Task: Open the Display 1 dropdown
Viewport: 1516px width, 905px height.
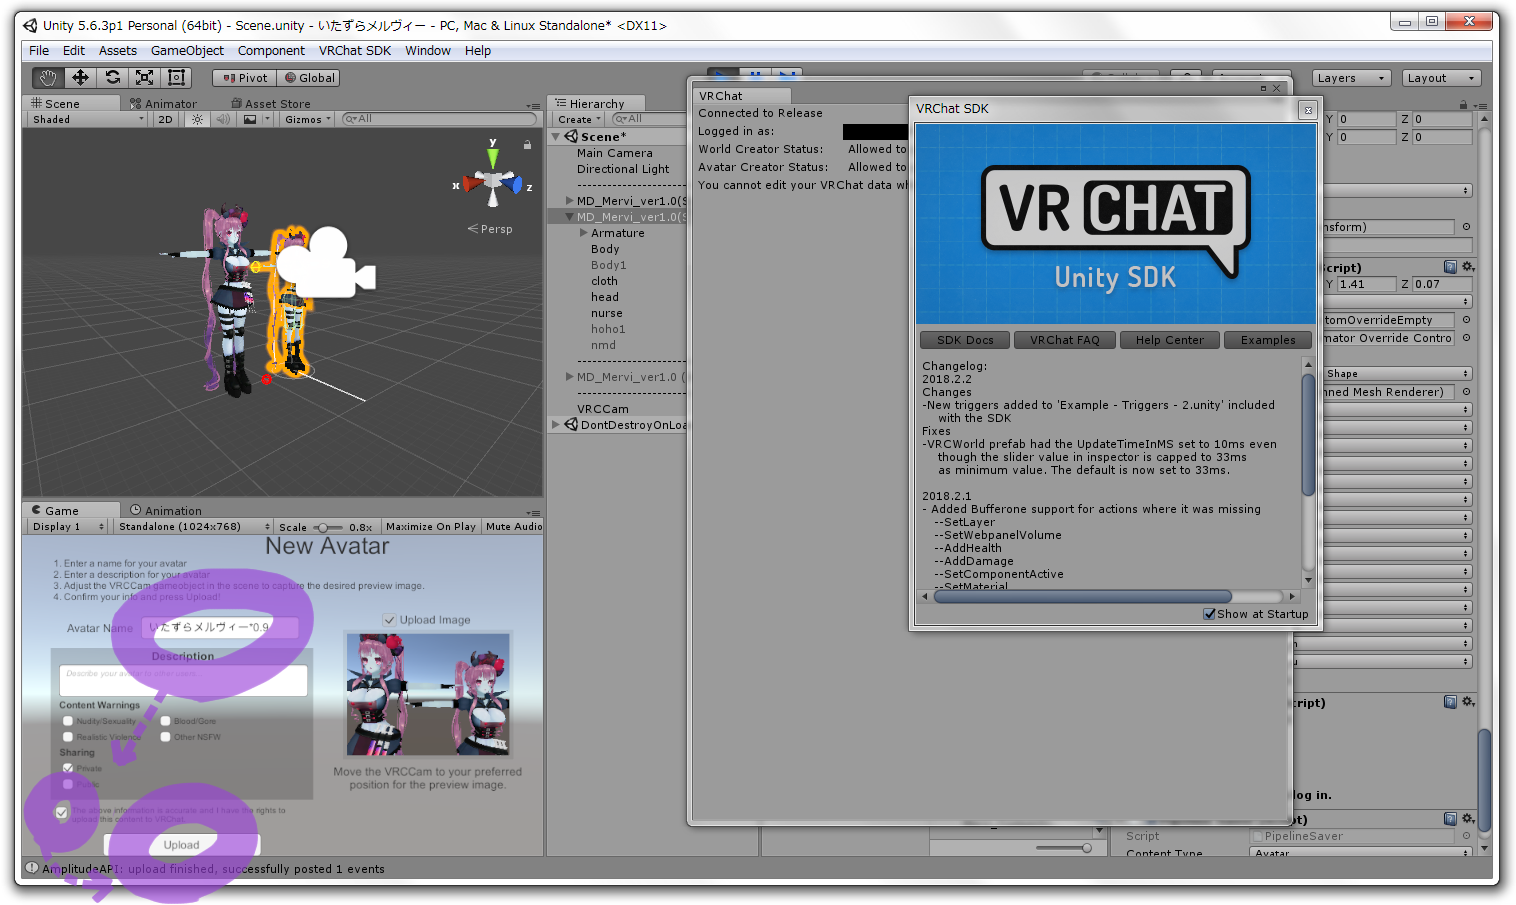Action: (68, 526)
